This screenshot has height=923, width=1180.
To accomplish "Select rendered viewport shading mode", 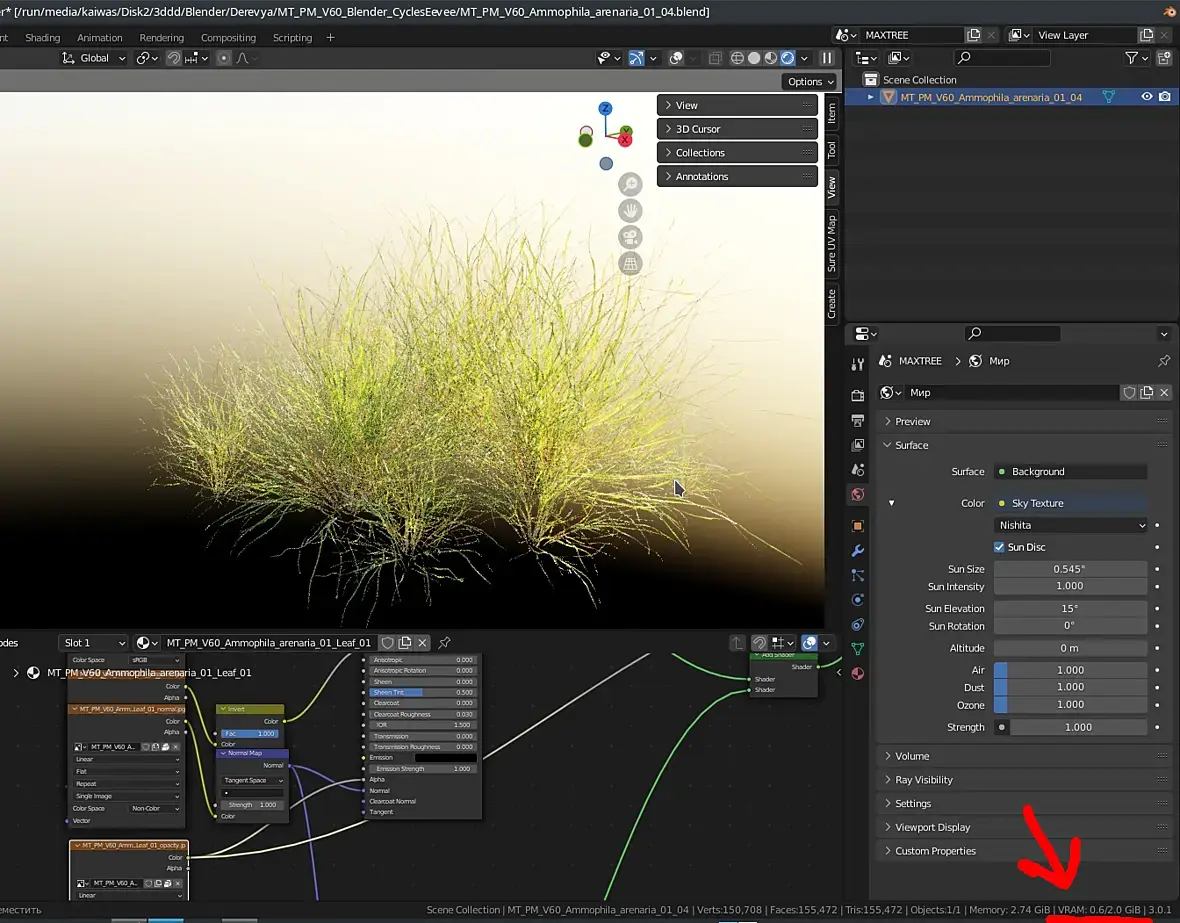I will click(787, 58).
